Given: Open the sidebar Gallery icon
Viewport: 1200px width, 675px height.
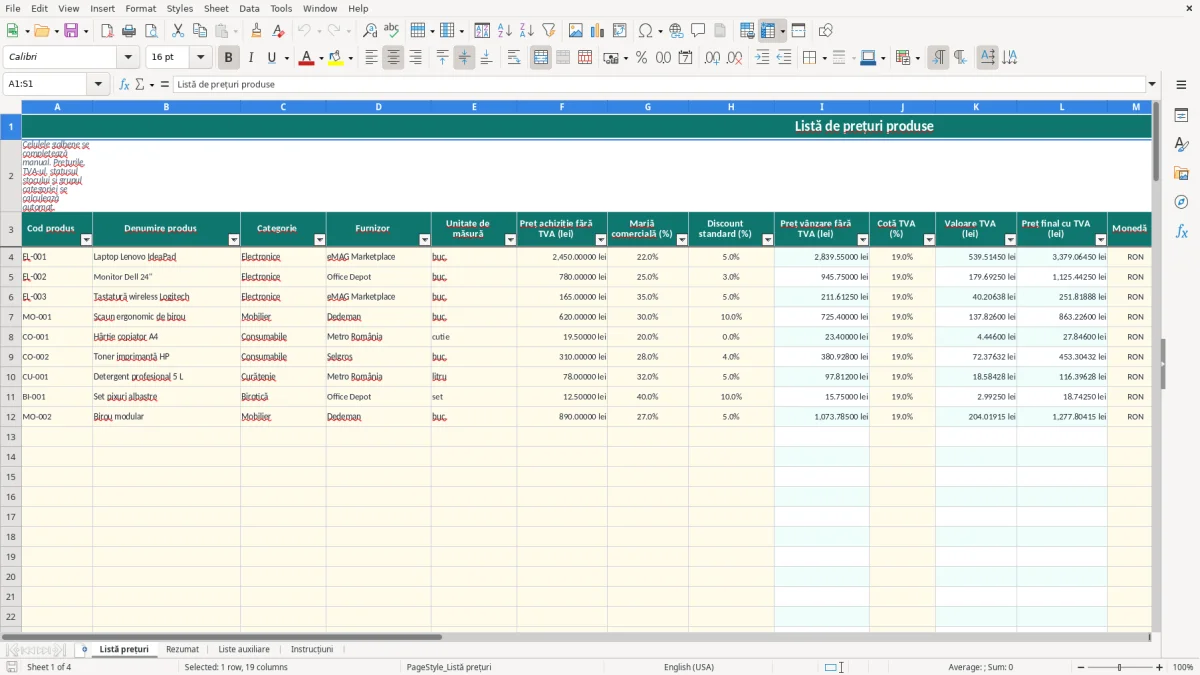Looking at the screenshot, I should pos(1181,174).
